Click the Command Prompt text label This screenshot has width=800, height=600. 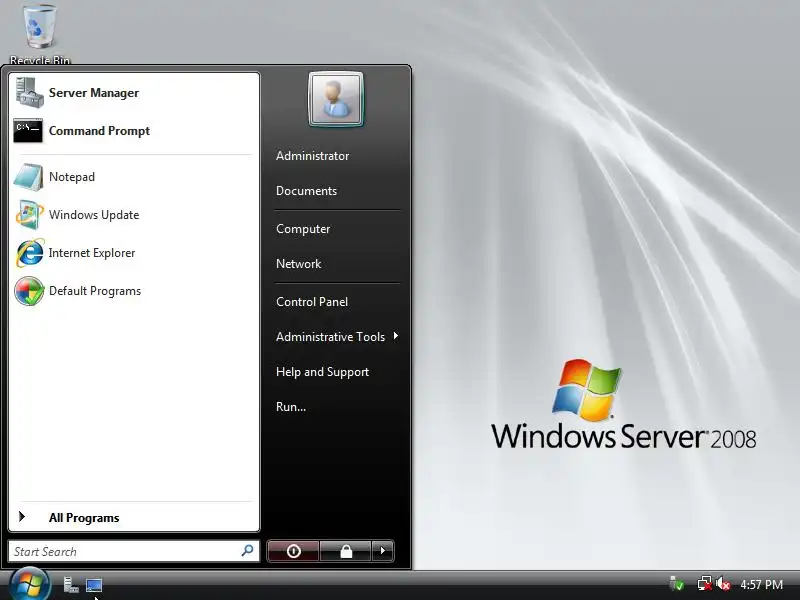99,131
